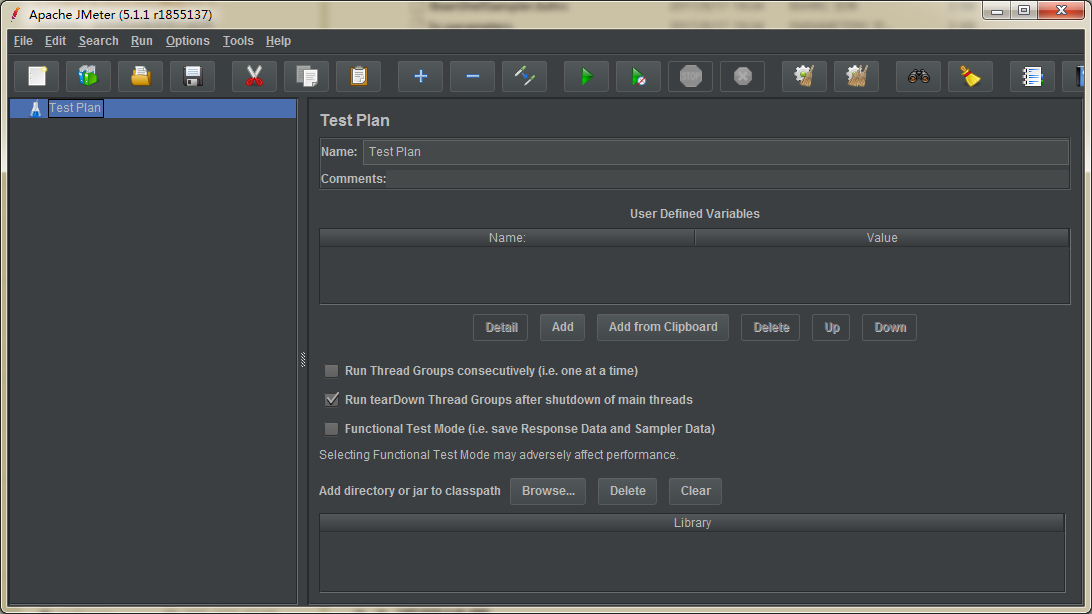
Task: Click Add from Clipboard button
Action: pos(662,327)
